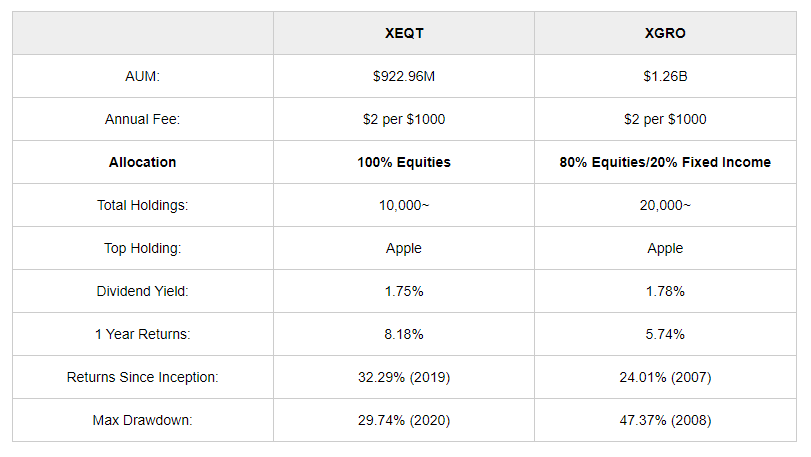Image resolution: width=811 pixels, height=457 pixels.
Task: Click the Annual Fee row label
Action: 142,119
